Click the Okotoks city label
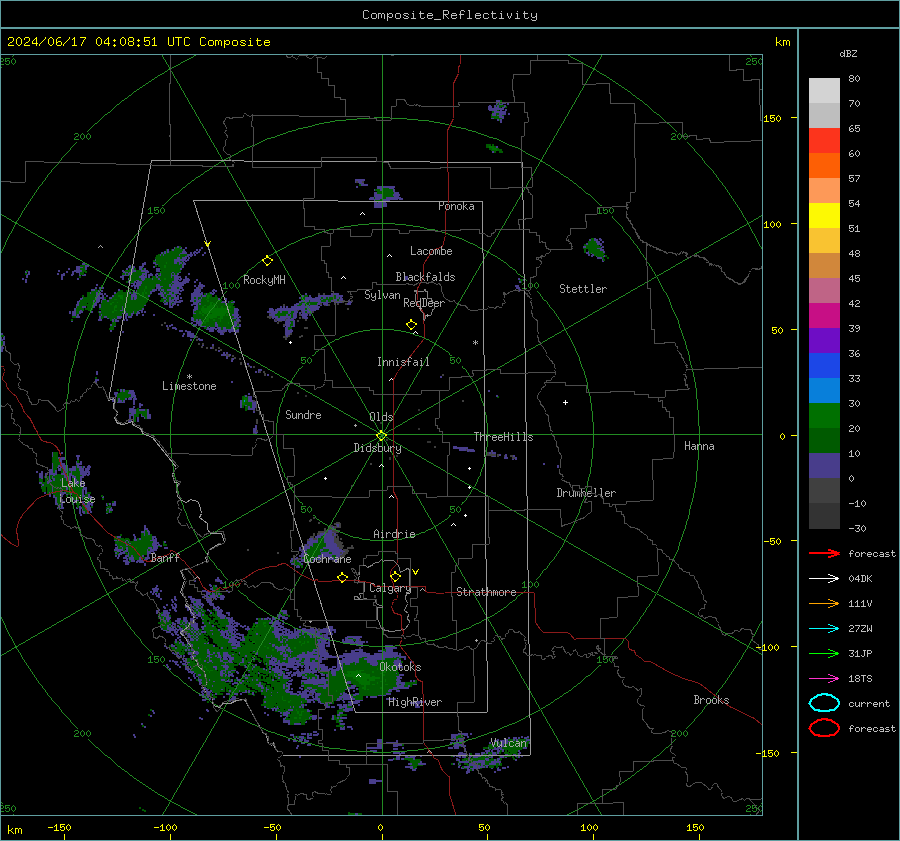The width and height of the screenshot is (900, 841). click(400, 667)
